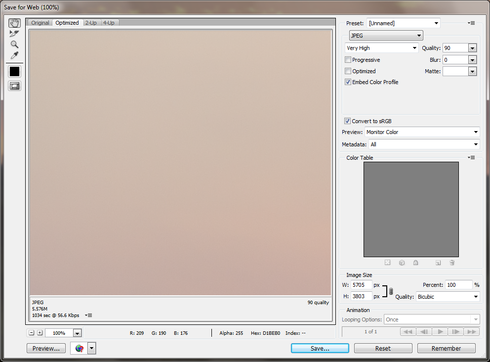Image resolution: width=490 pixels, height=362 pixels.
Task: Enable the Optimized checkbox
Action: [x=348, y=71]
